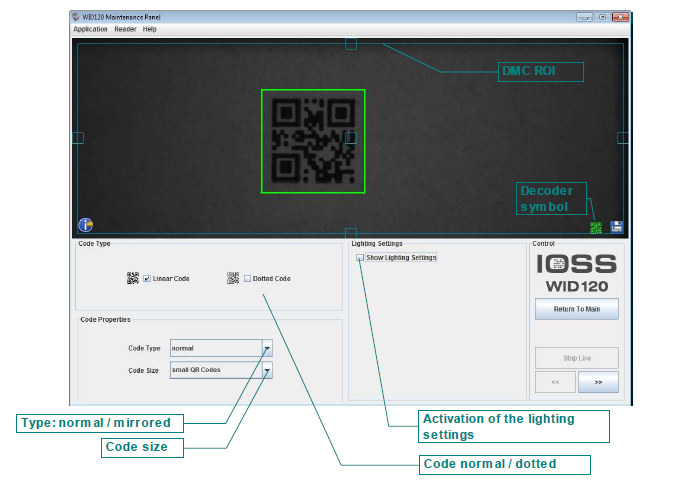Click the Show Lighting Settings label text
The height and width of the screenshot is (489, 690).
click(401, 257)
